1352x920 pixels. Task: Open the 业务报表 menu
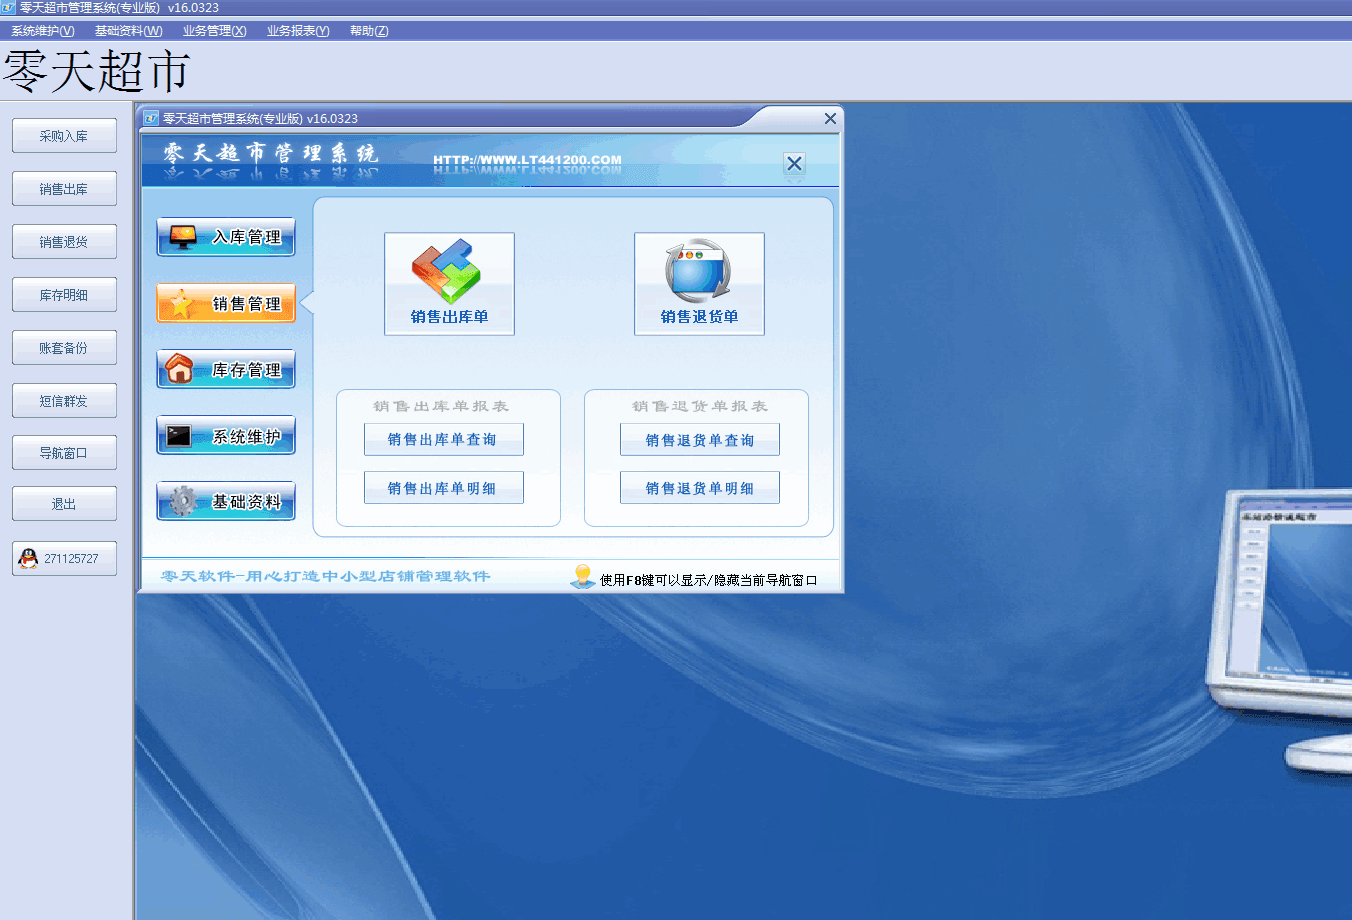tap(297, 31)
